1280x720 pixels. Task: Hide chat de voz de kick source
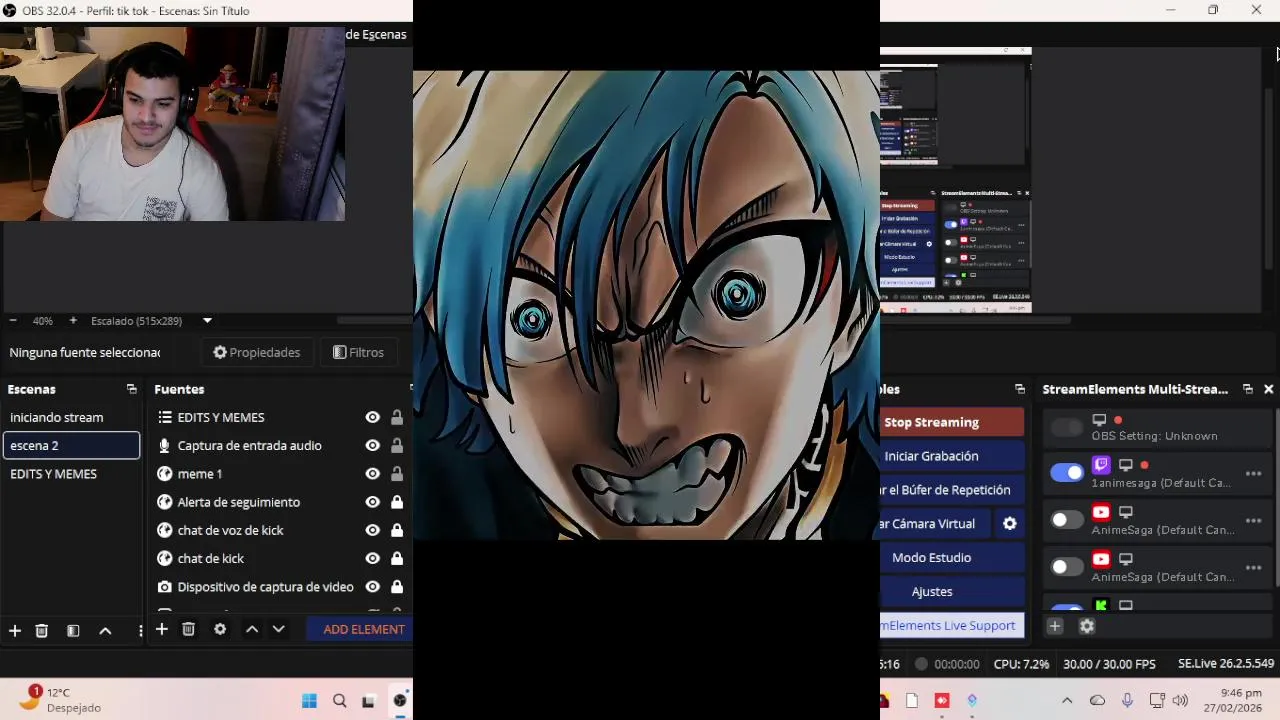(372, 530)
